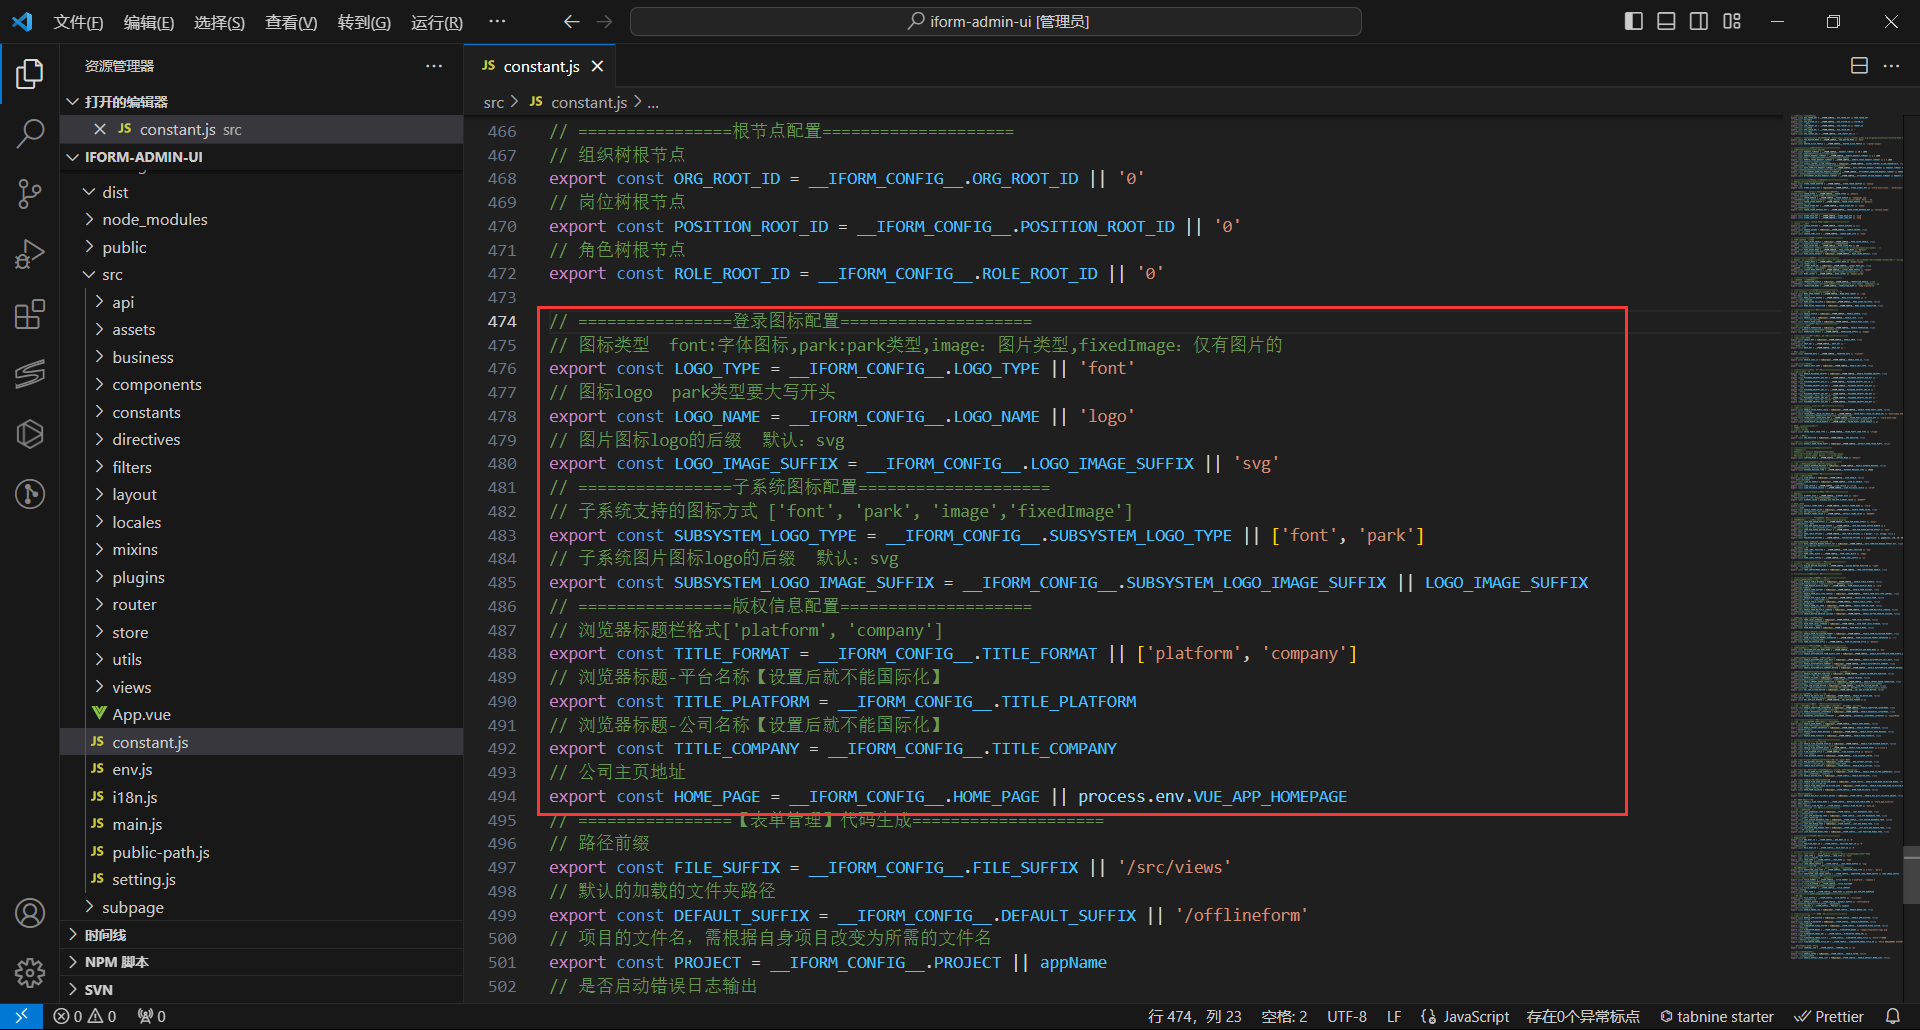This screenshot has width=1920, height=1030.
Task: Toggle the secondary side bar layout button
Action: pyautogui.click(x=1699, y=21)
